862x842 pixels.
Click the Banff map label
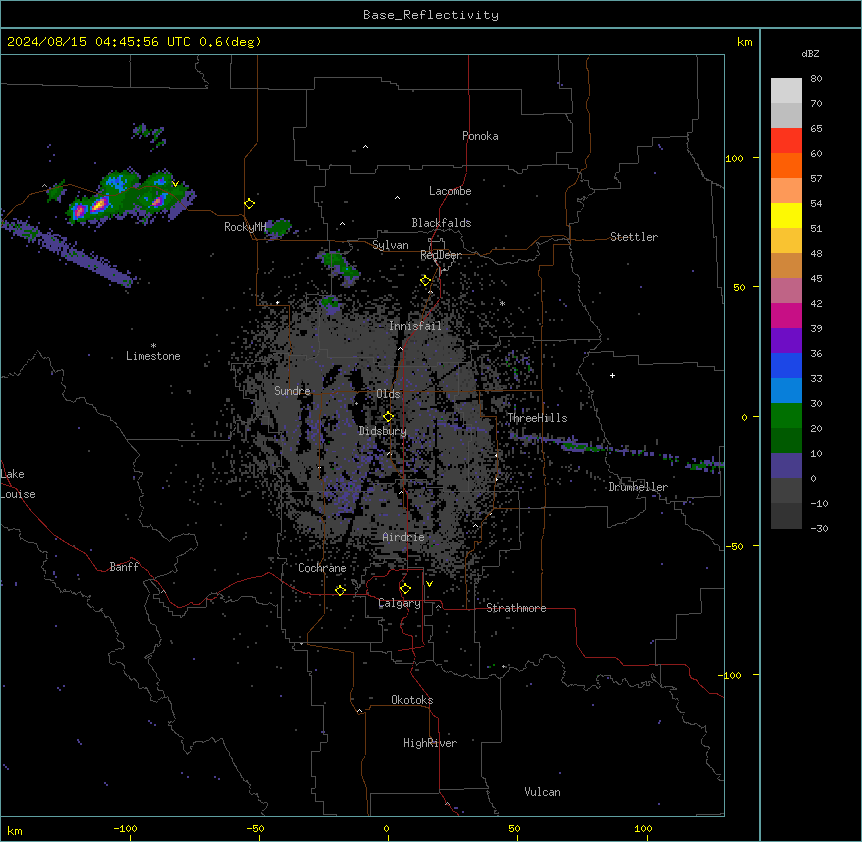pos(124,567)
